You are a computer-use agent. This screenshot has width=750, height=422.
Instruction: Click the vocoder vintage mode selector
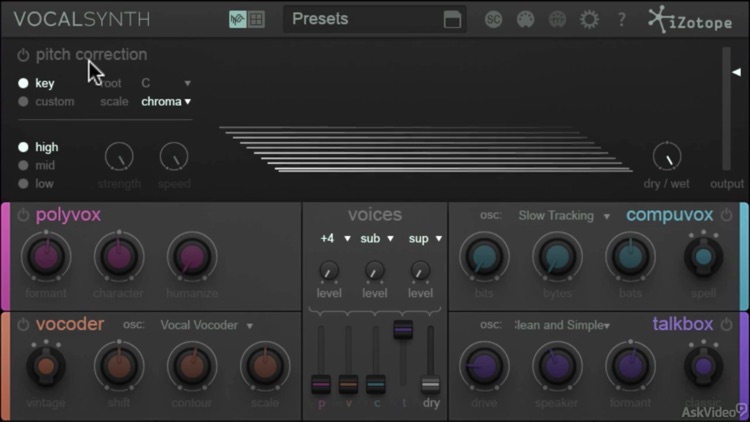(46, 366)
